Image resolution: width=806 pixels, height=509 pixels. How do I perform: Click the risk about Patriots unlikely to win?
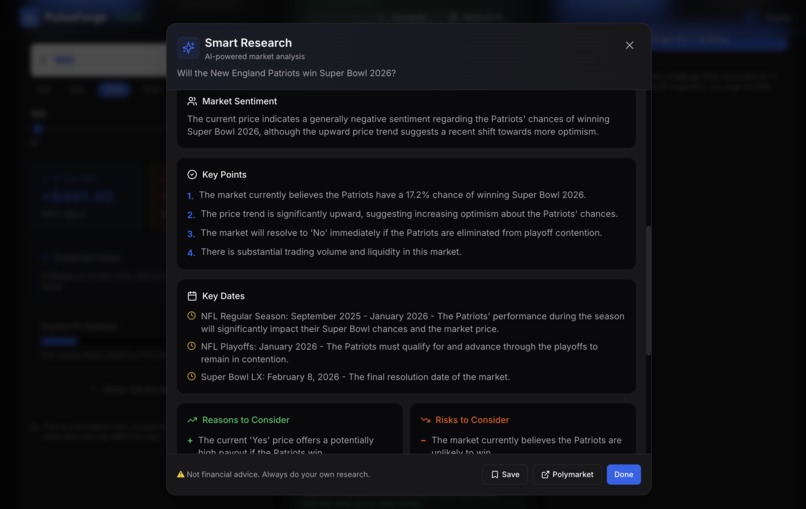[526, 446]
